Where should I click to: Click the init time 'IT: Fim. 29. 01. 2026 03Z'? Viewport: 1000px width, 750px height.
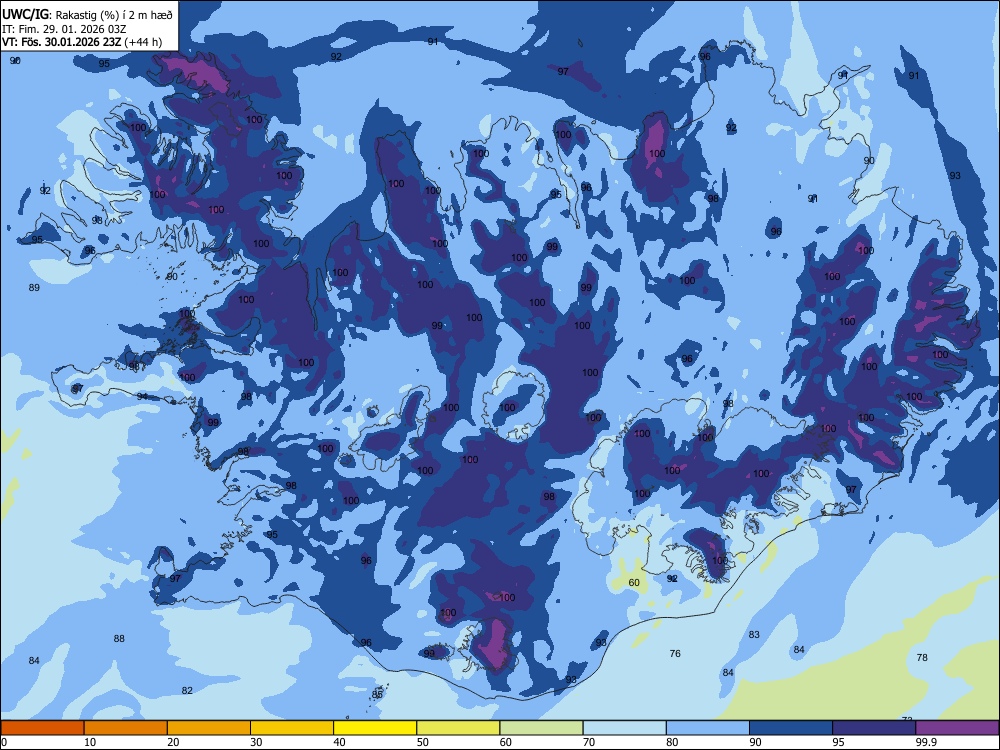[64, 29]
